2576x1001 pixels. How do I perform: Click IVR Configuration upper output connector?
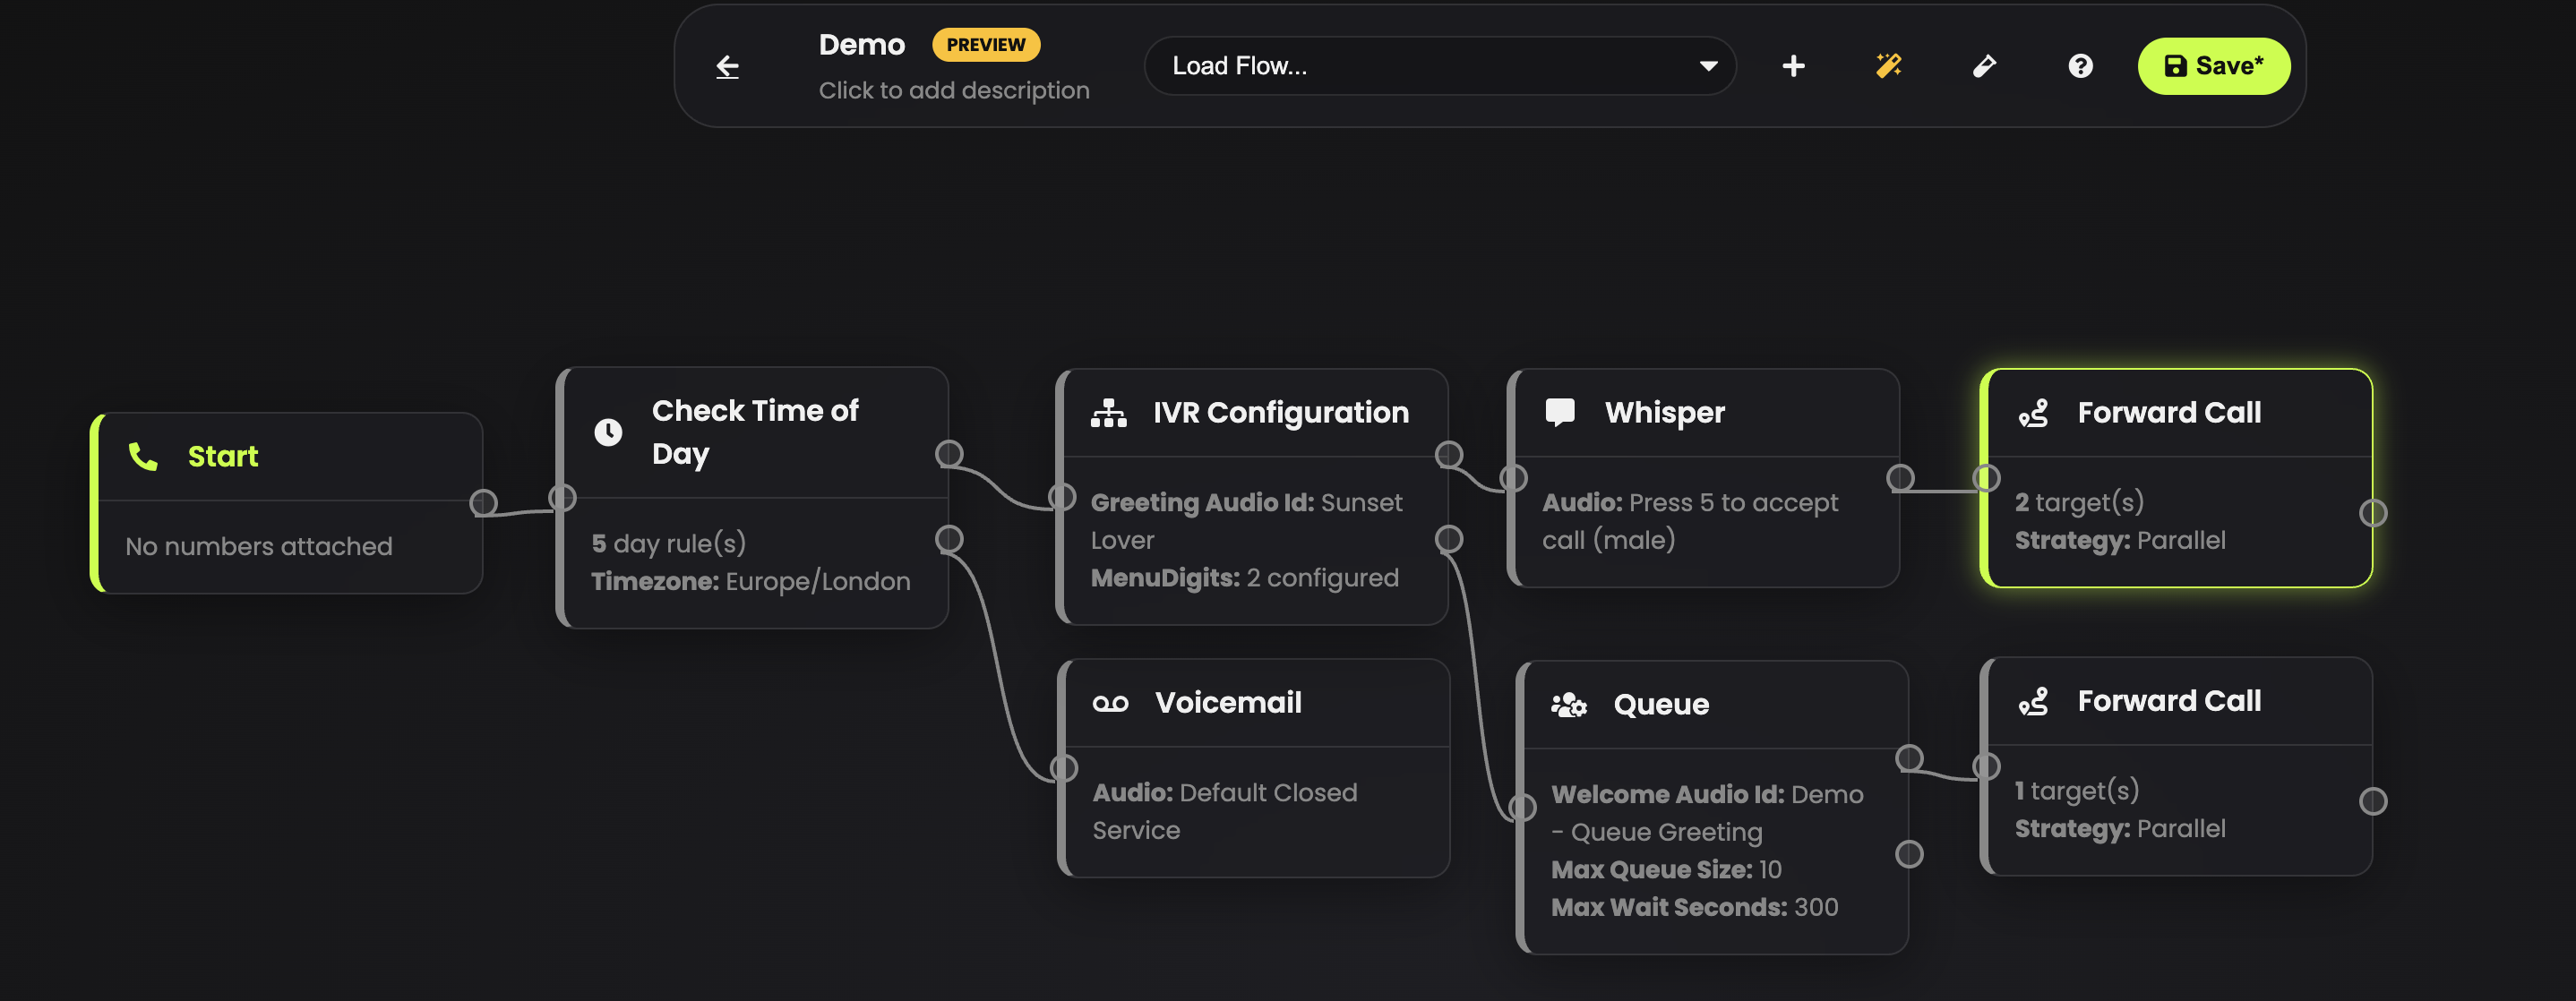[1449, 455]
